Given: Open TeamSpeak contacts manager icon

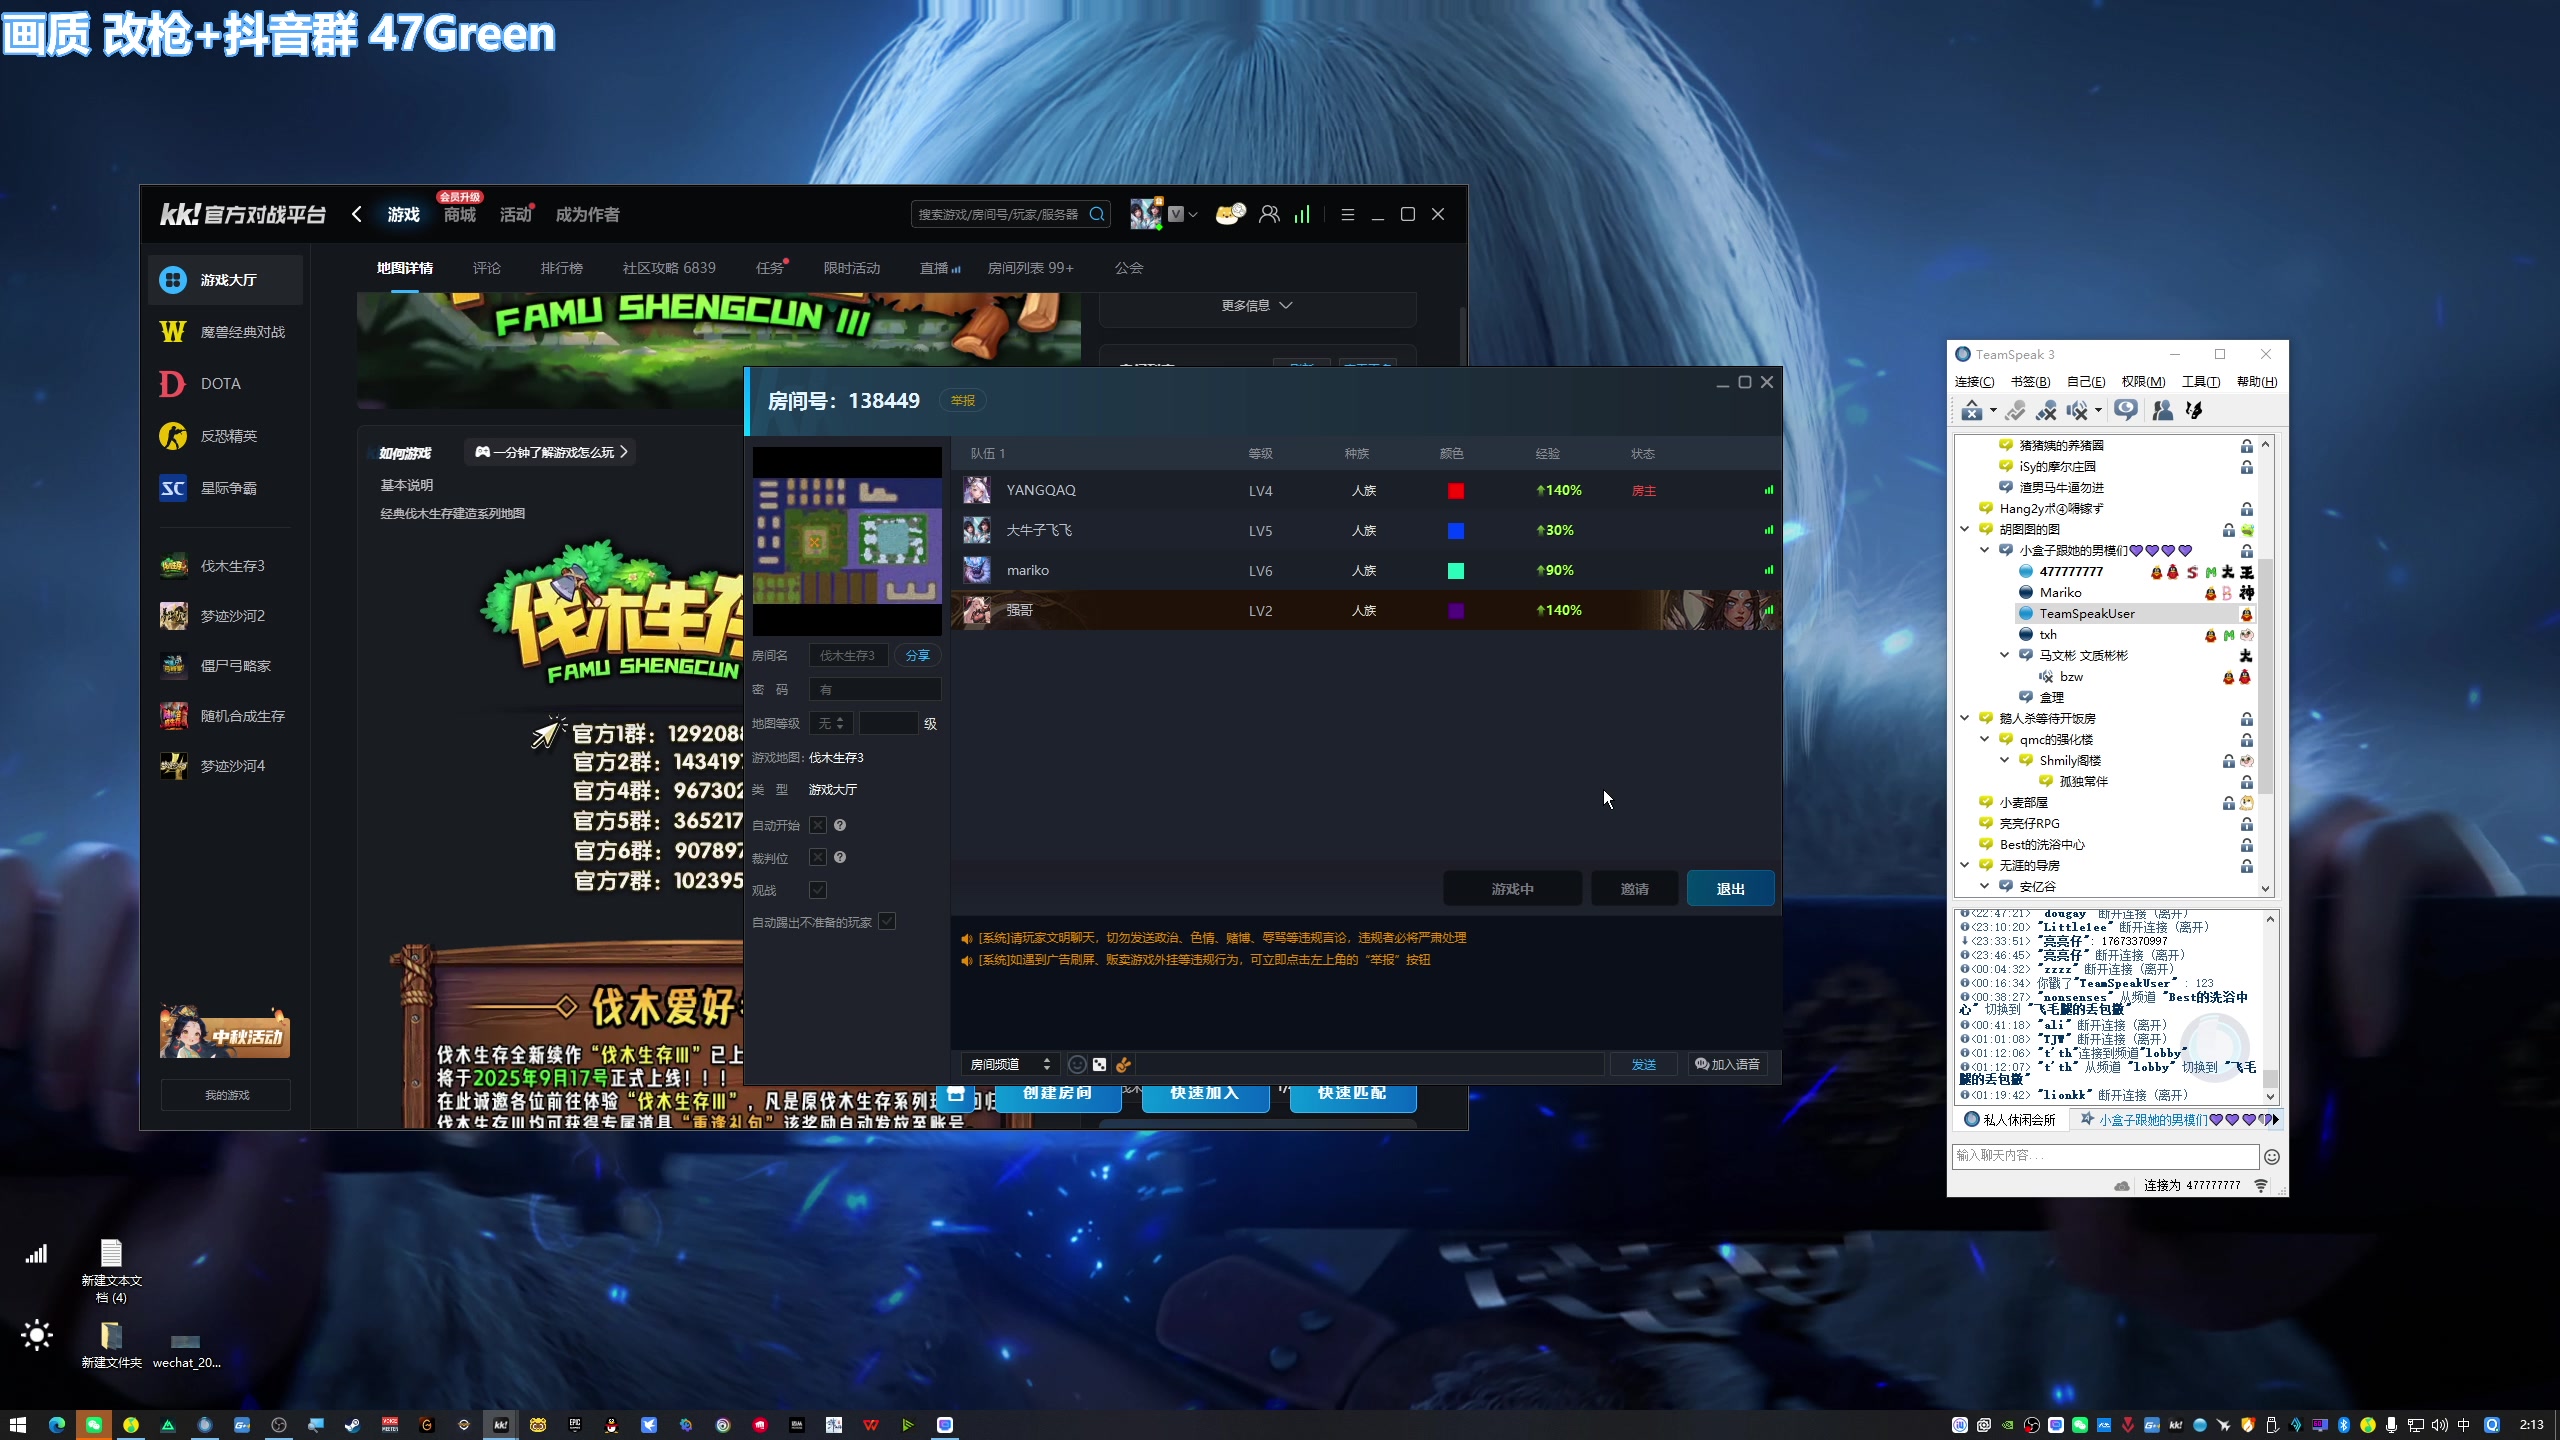Looking at the screenshot, I should 2163,411.
